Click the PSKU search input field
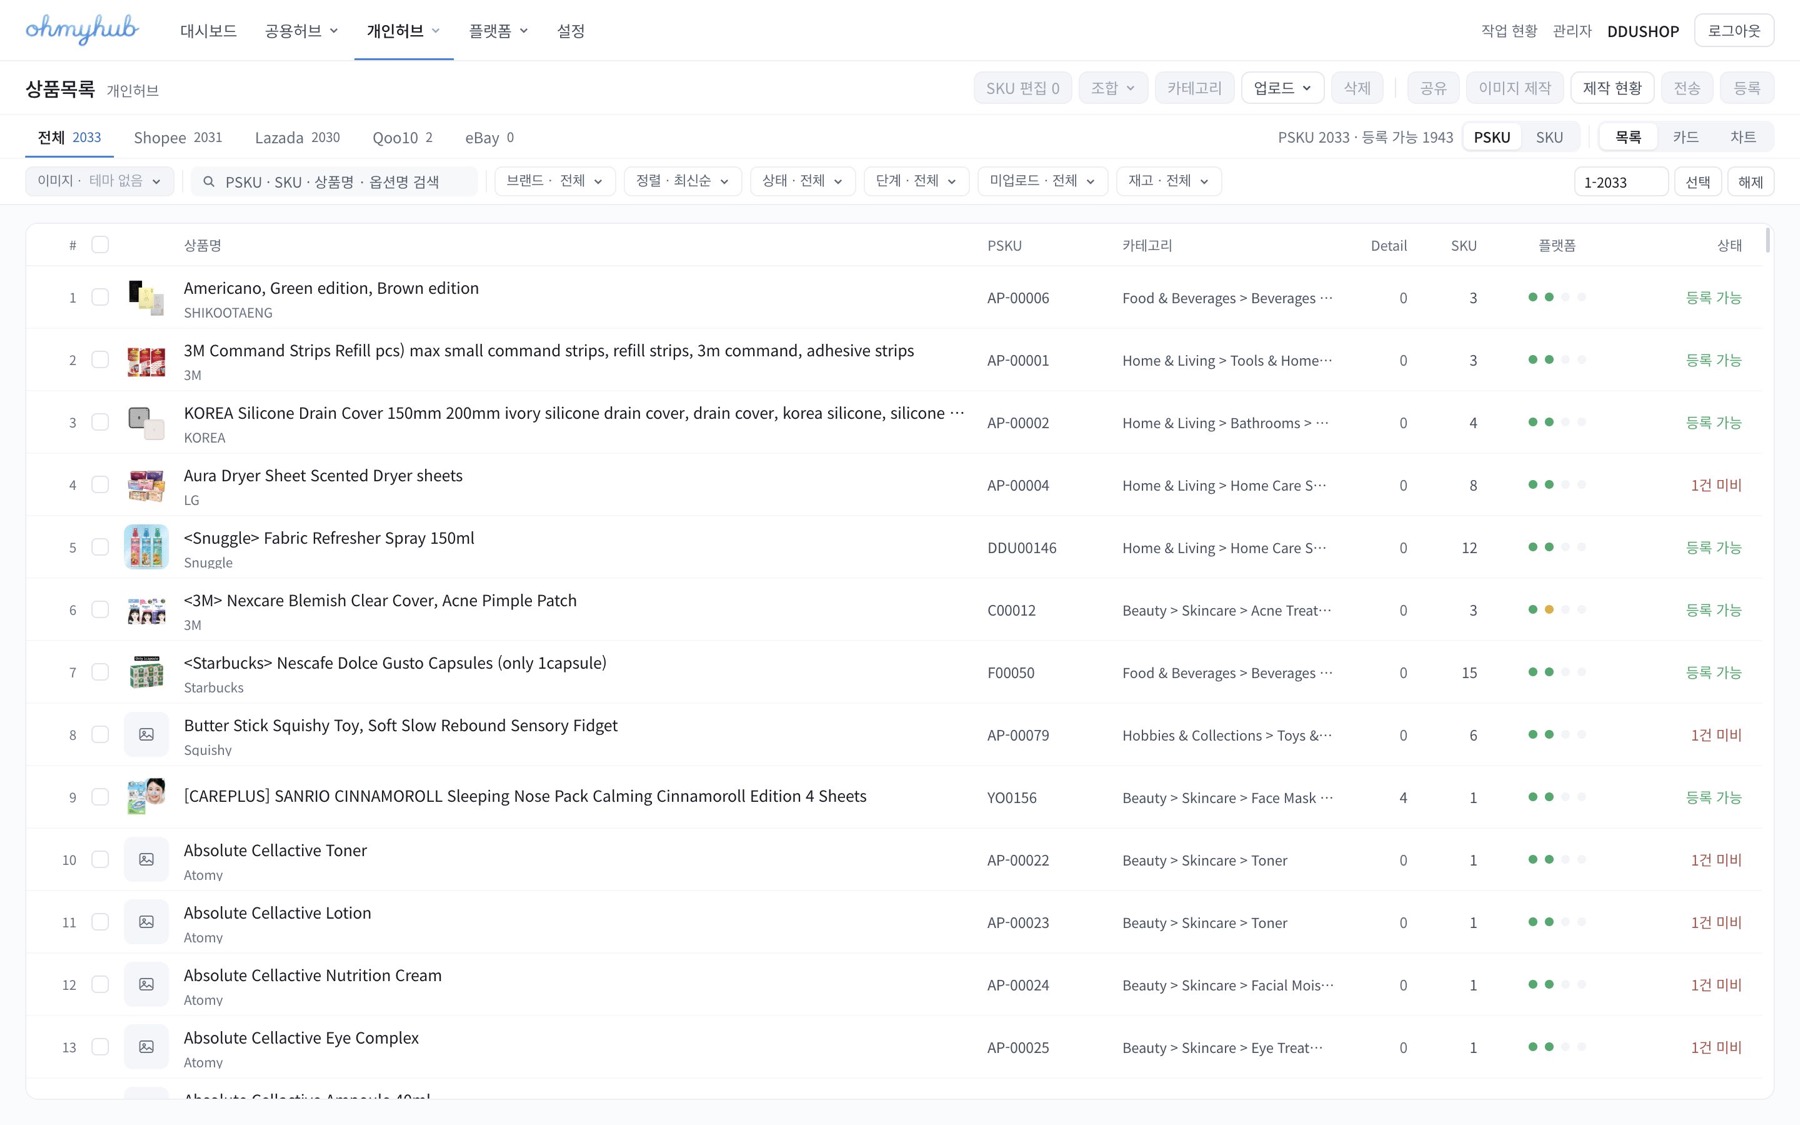 pos(334,182)
